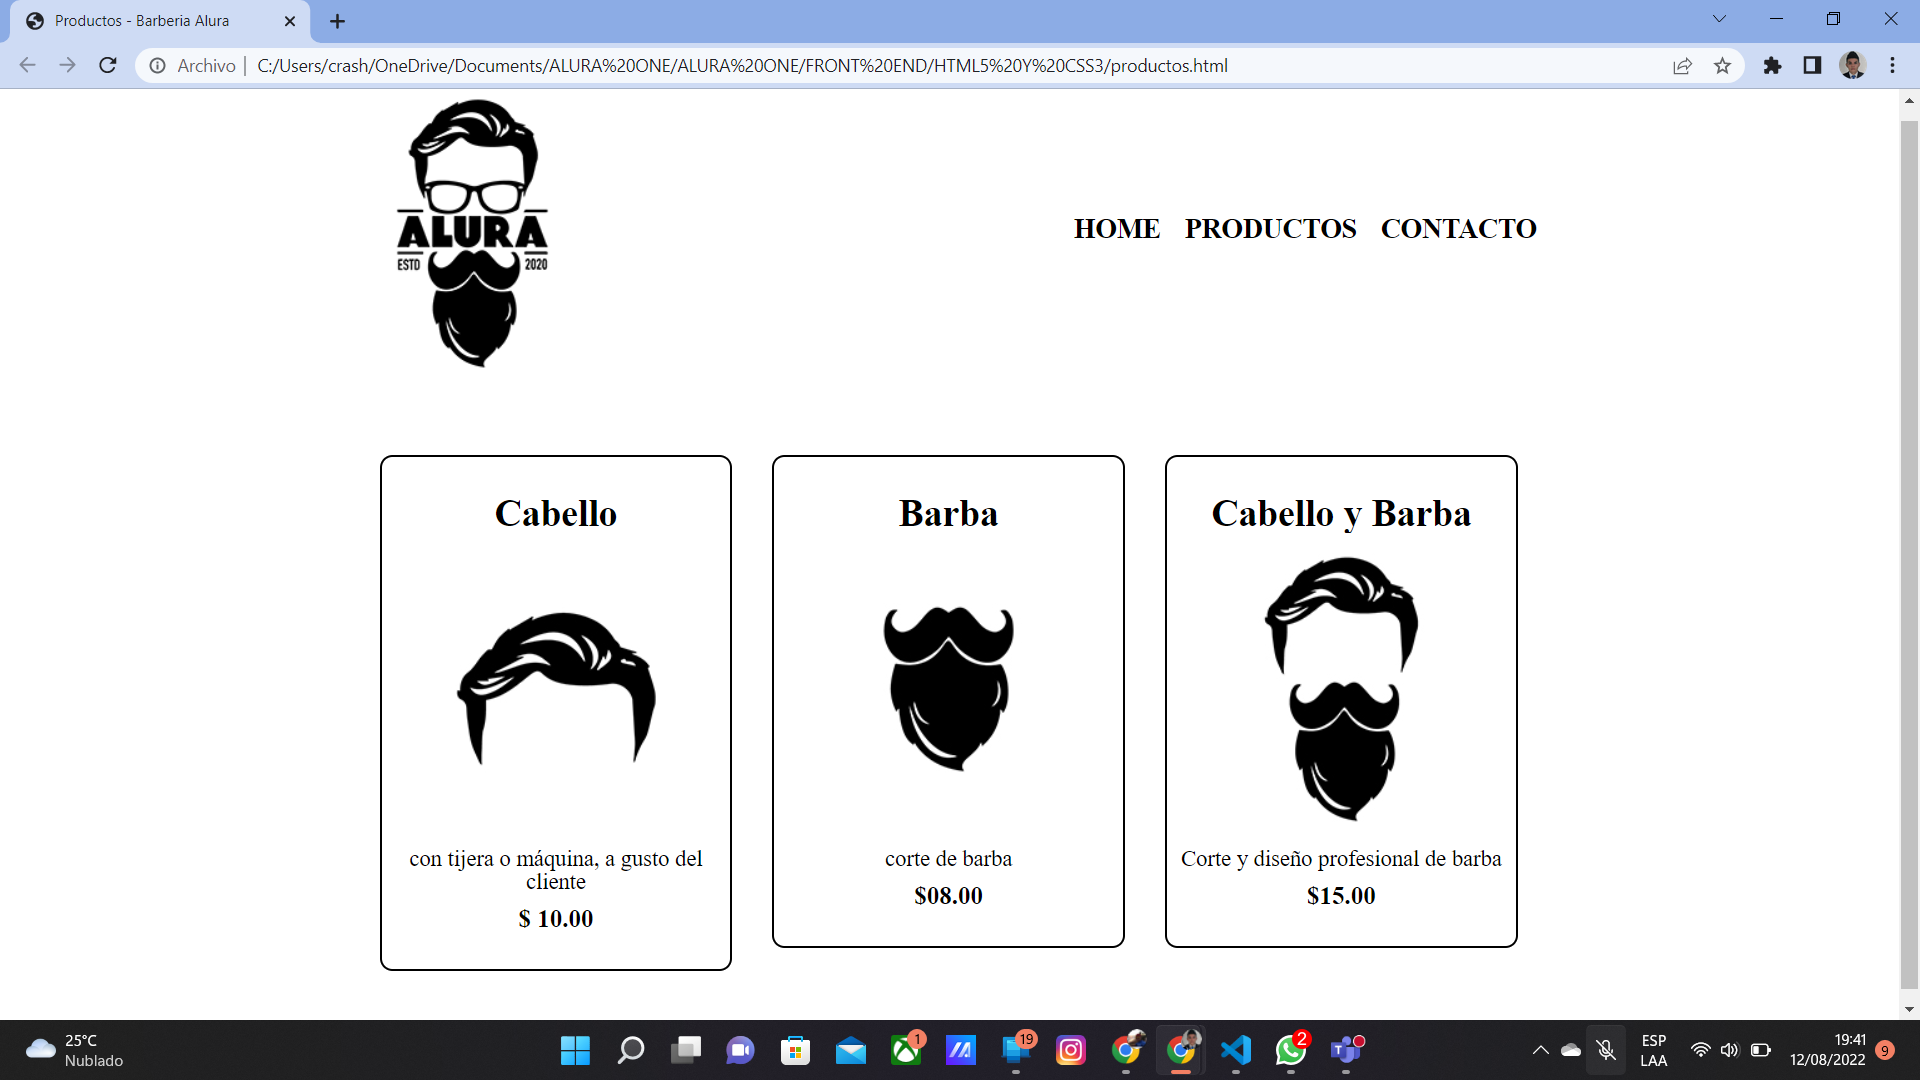Image resolution: width=1920 pixels, height=1080 pixels.
Task: Open Microsoft Teams from the taskbar
Action: (x=1346, y=1050)
